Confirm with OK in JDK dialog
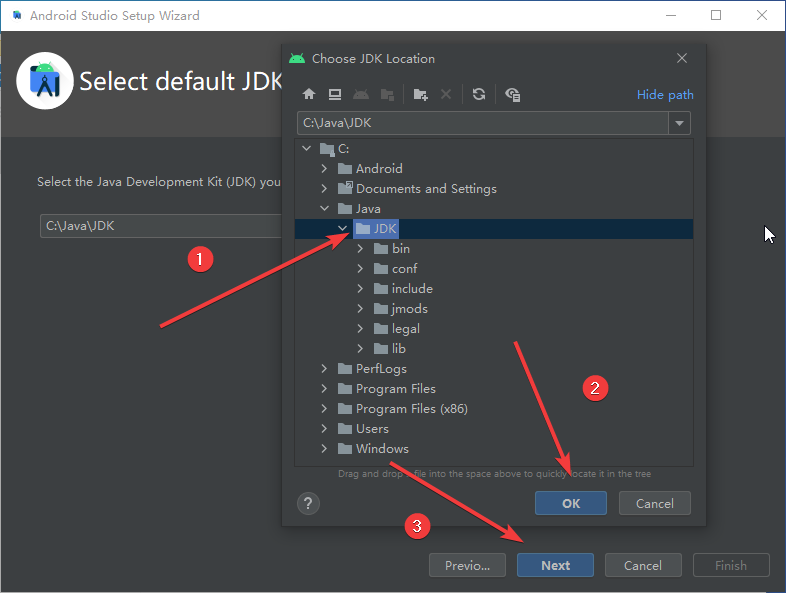This screenshot has height=593, width=786. [x=570, y=503]
